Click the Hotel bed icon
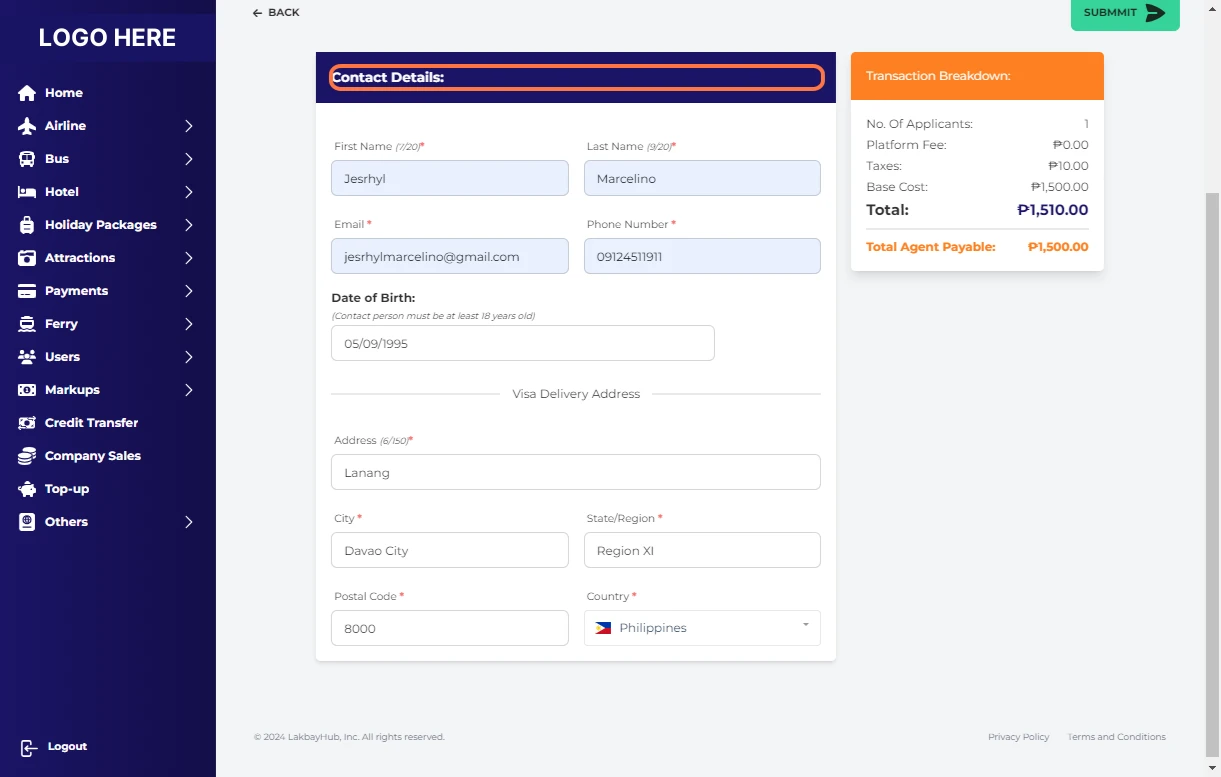This screenshot has width=1221, height=777. point(27,192)
